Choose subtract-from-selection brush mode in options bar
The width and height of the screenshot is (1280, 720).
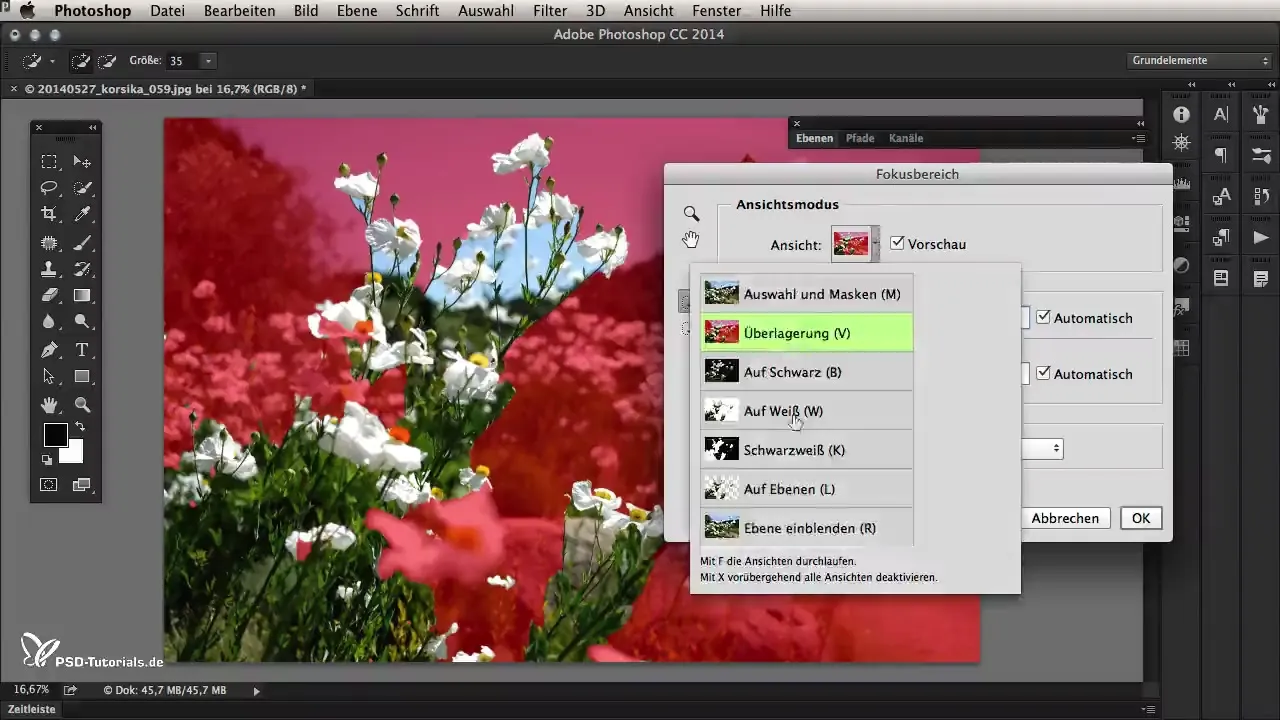[107, 61]
